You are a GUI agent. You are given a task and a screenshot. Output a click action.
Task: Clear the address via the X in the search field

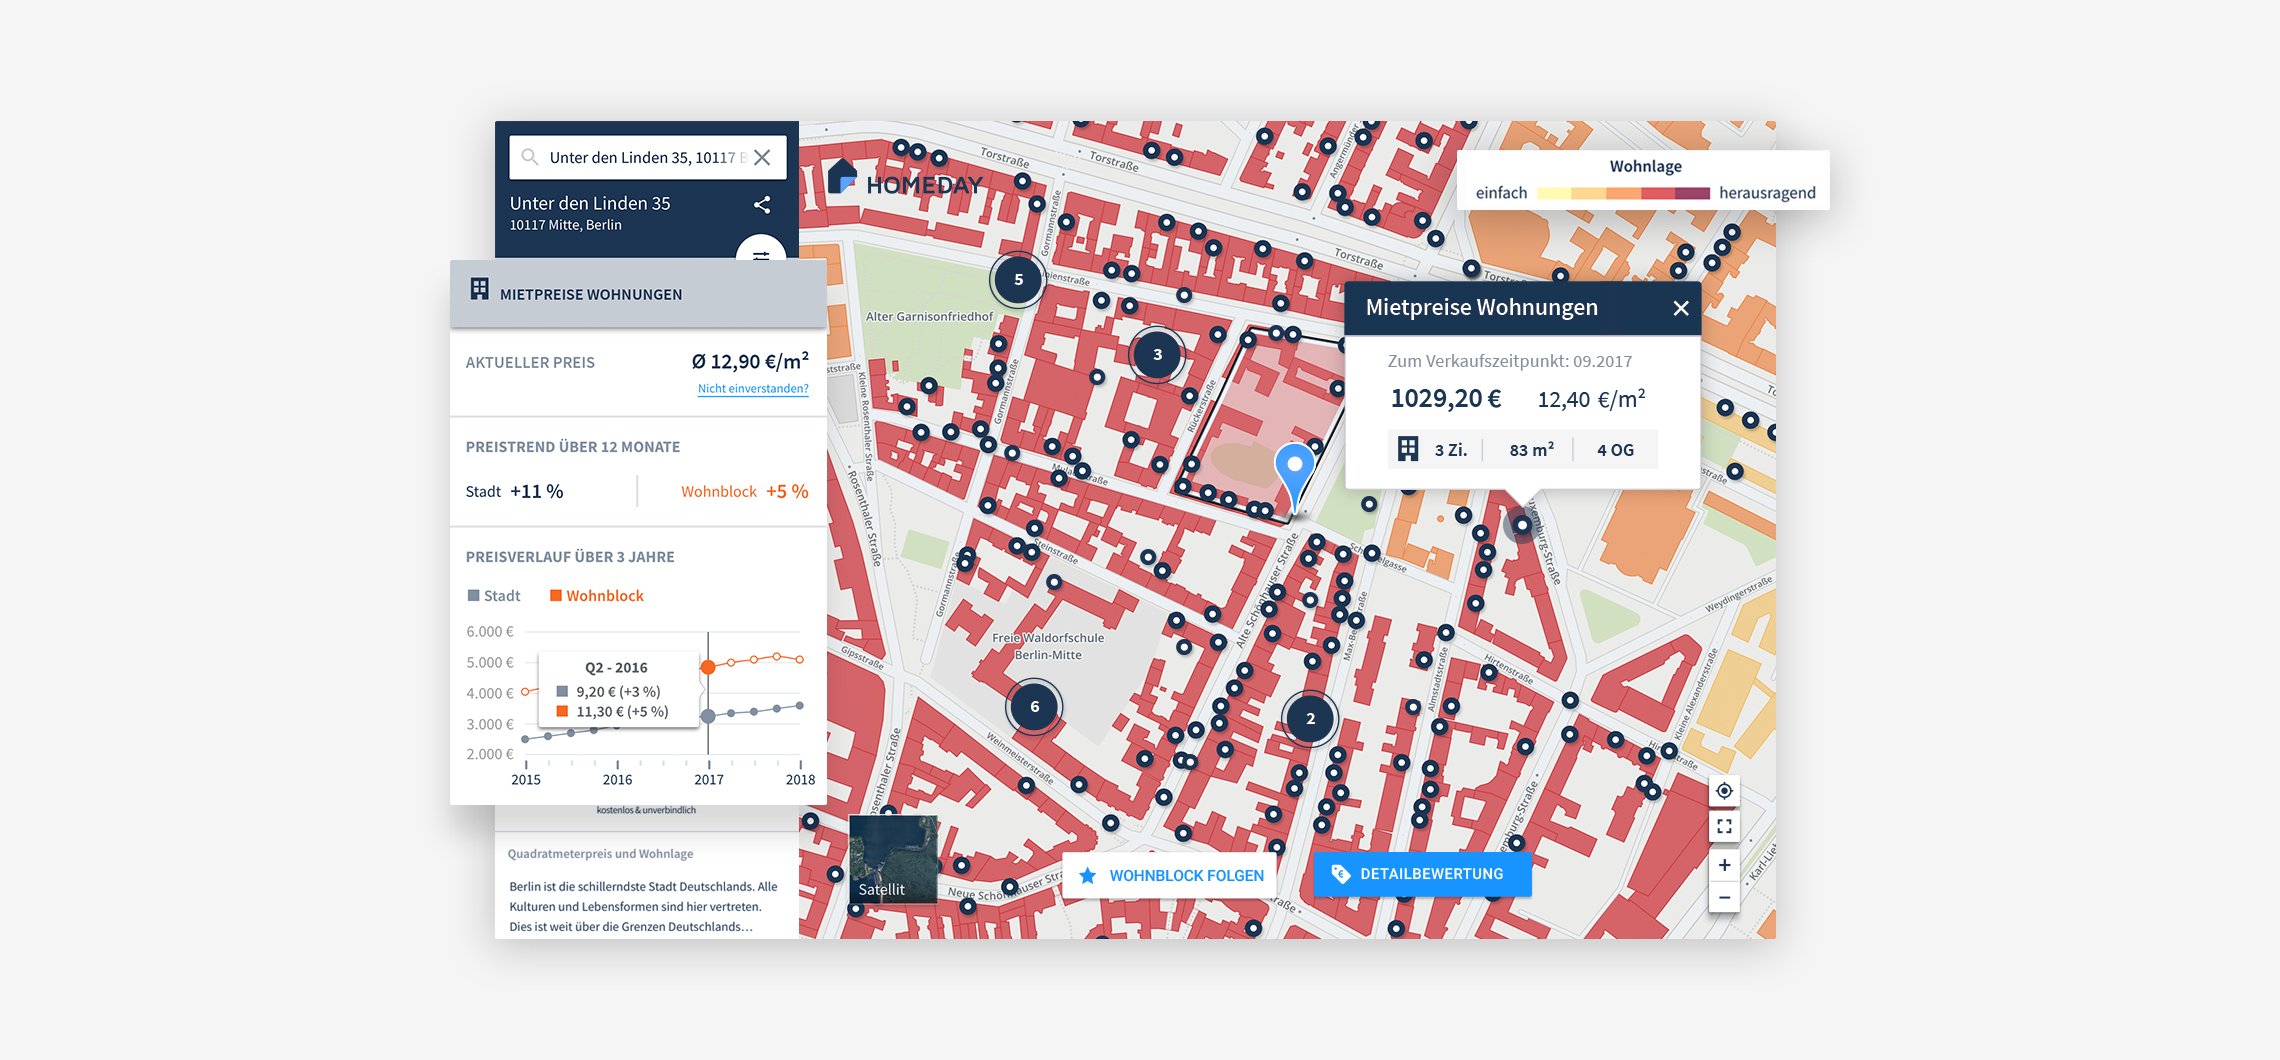click(x=762, y=157)
